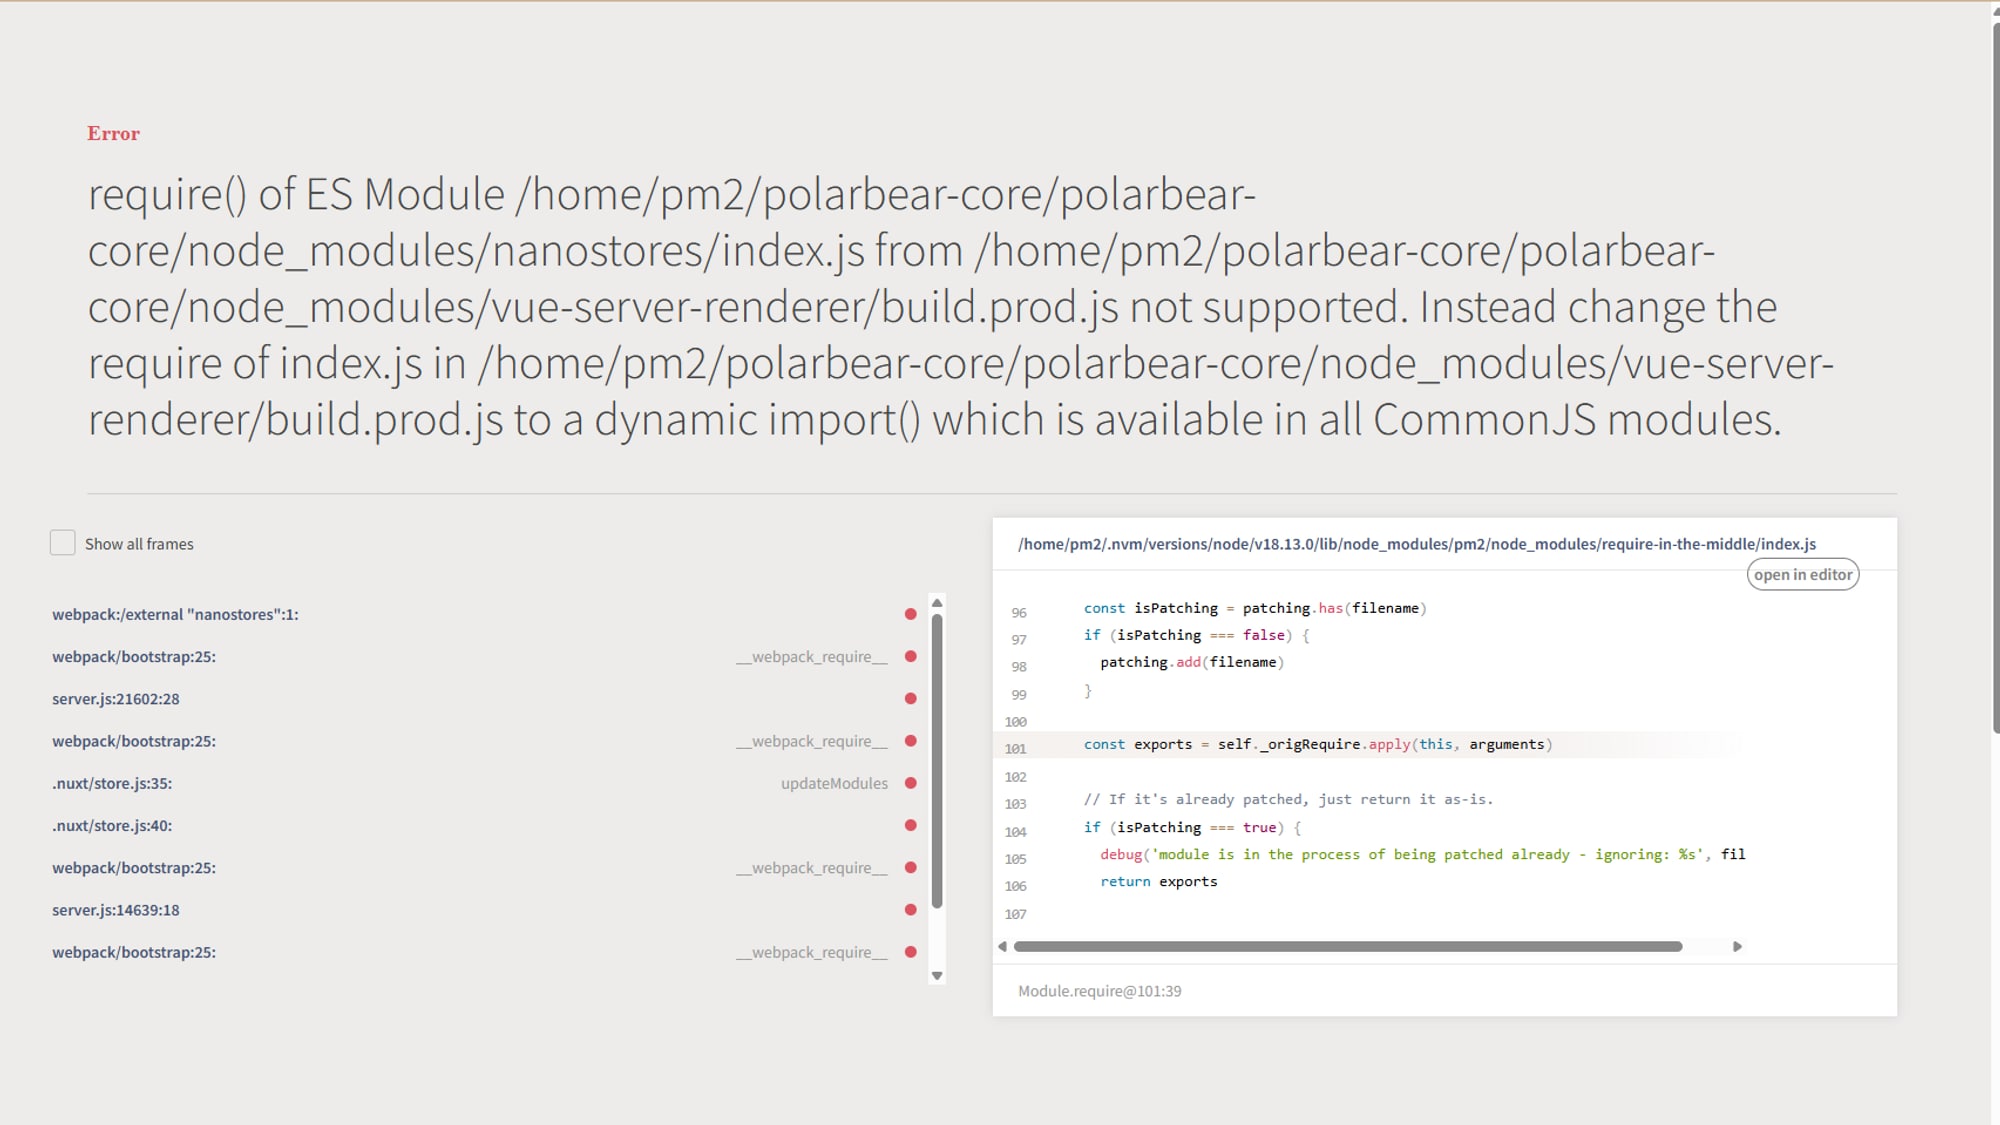Click red dot next to .nuxt/store.js:40
This screenshot has width=2000, height=1125.
pyautogui.click(x=910, y=826)
